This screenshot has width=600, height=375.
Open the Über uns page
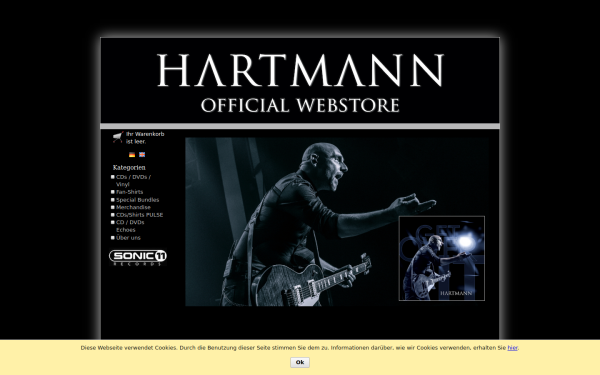(x=128, y=238)
